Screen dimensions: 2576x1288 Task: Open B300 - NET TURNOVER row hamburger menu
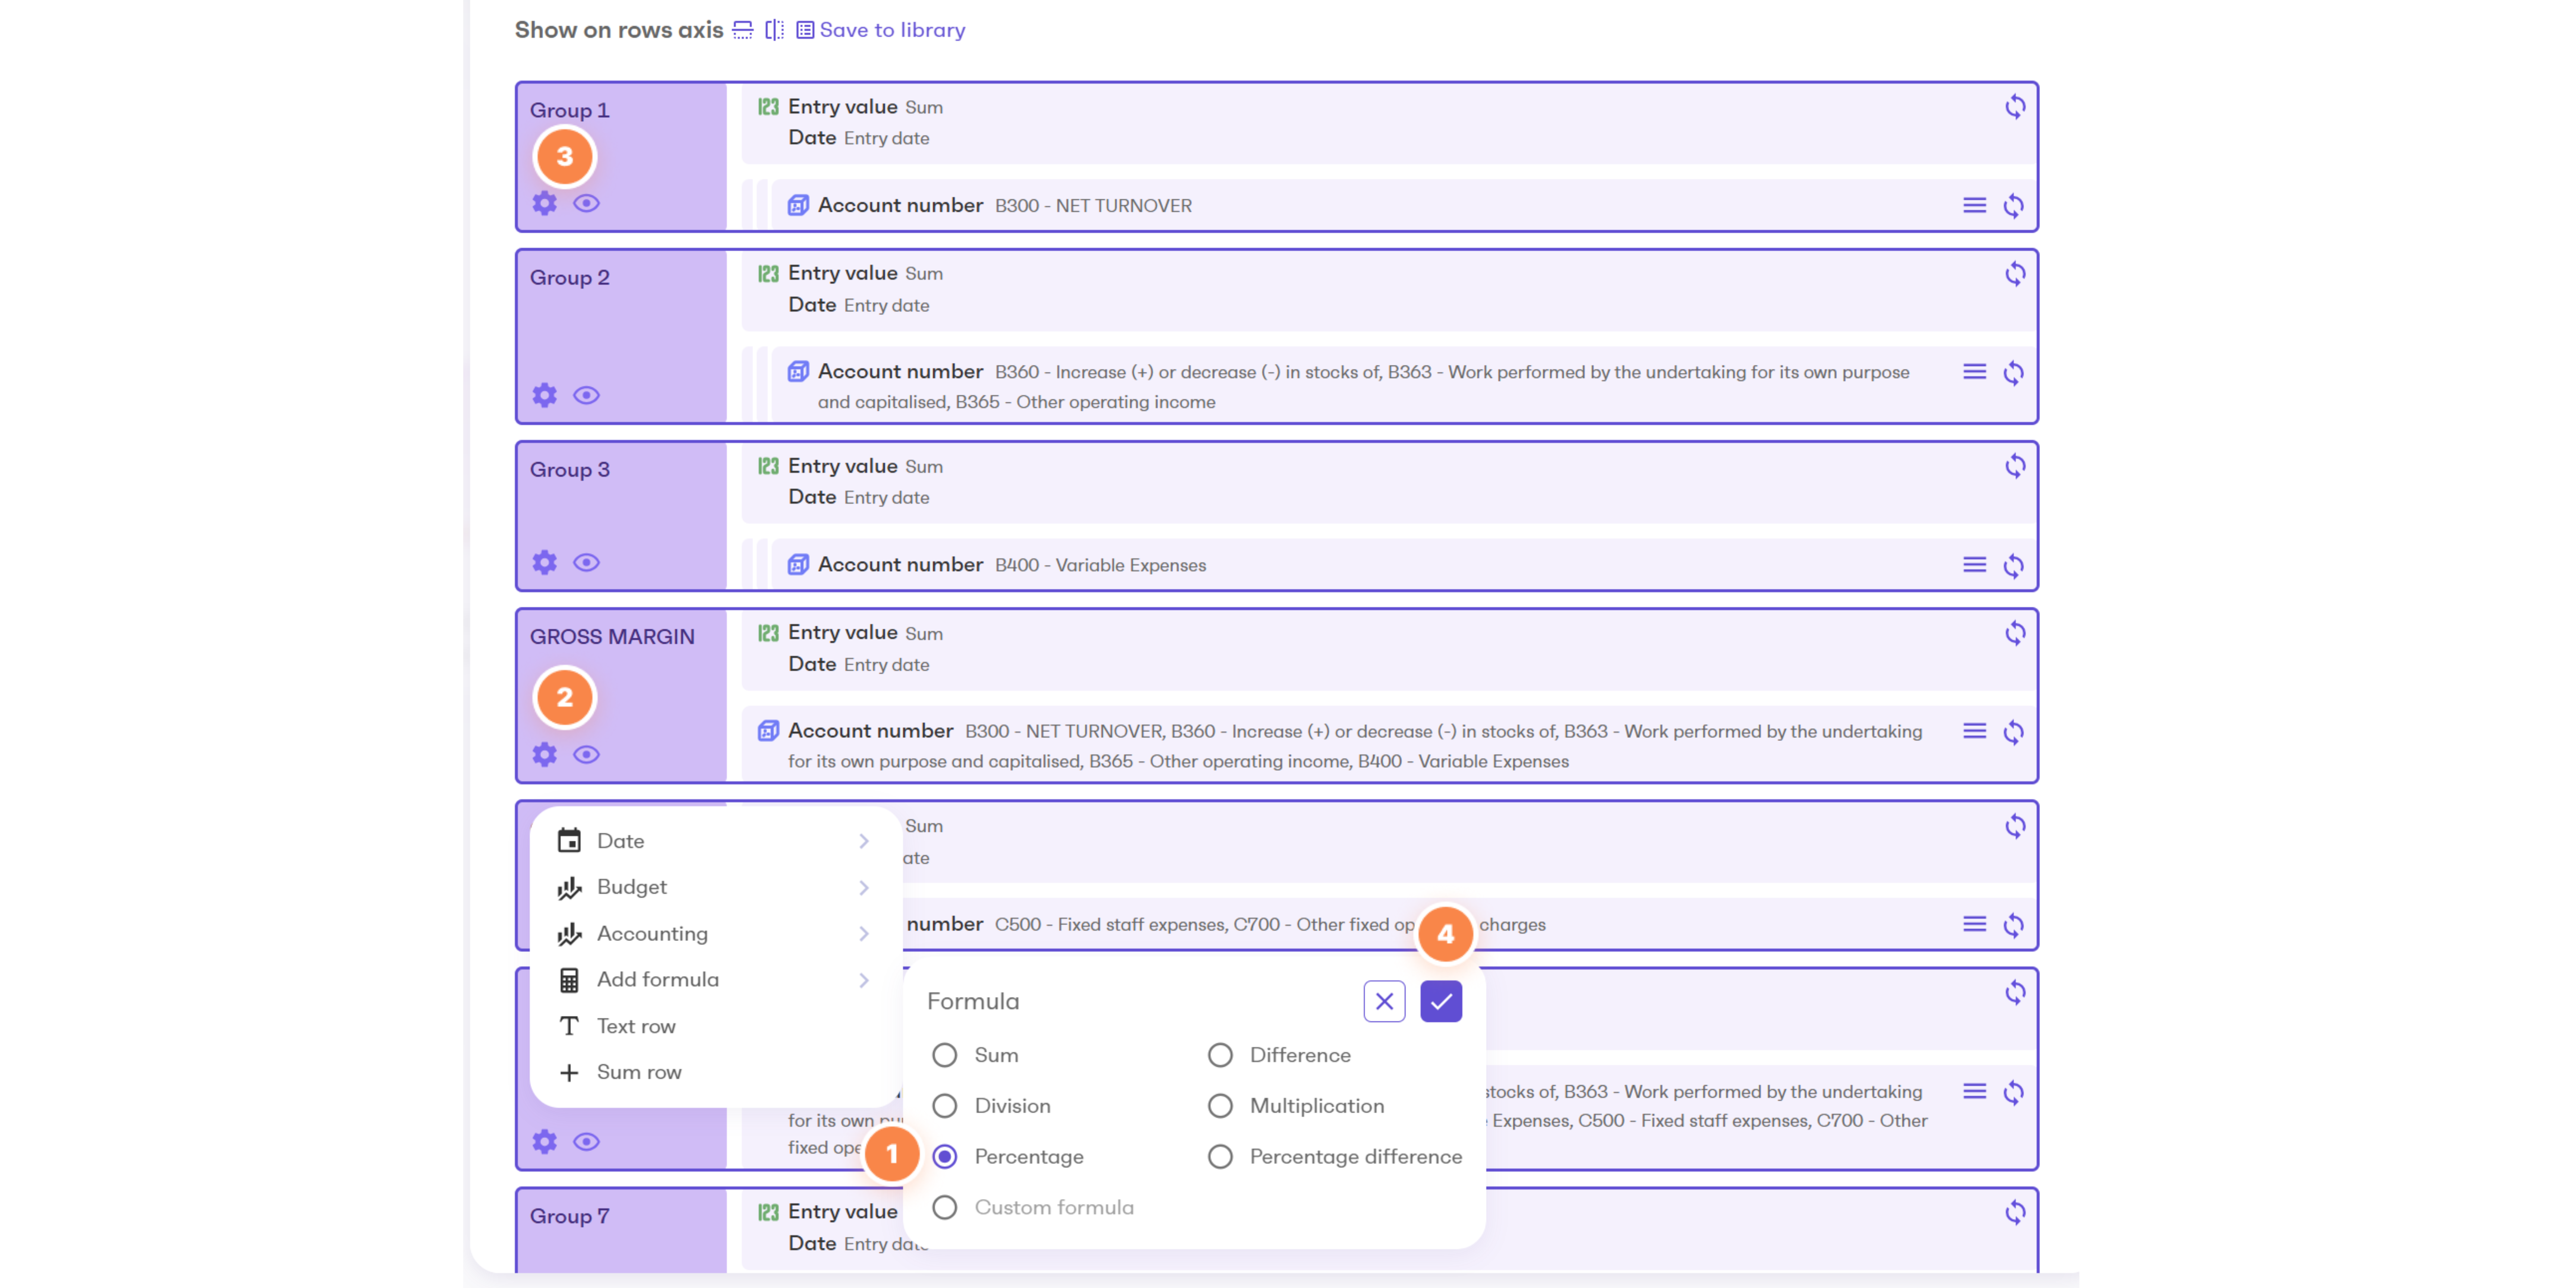coord(1974,205)
